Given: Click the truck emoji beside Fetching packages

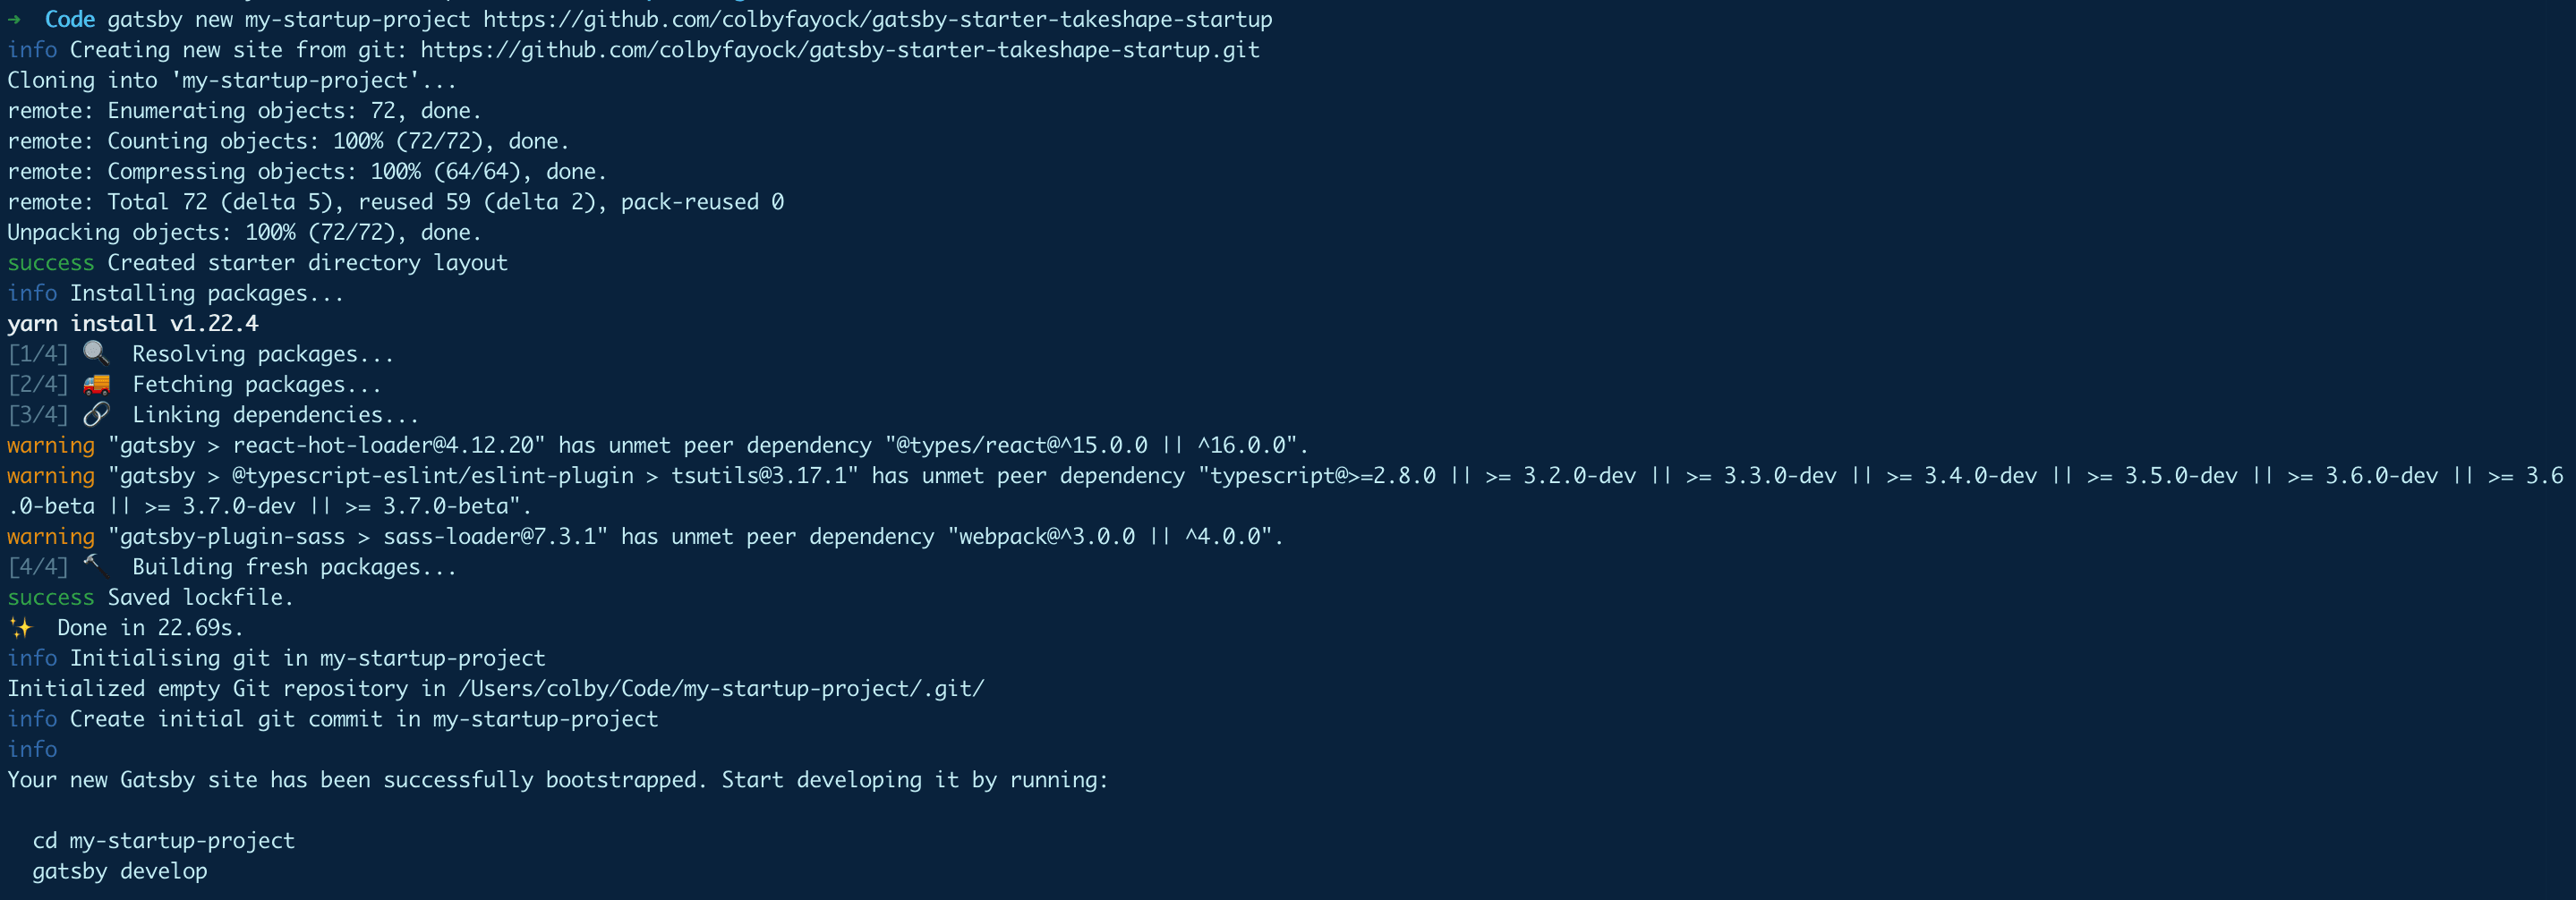Looking at the screenshot, I should click(96, 384).
